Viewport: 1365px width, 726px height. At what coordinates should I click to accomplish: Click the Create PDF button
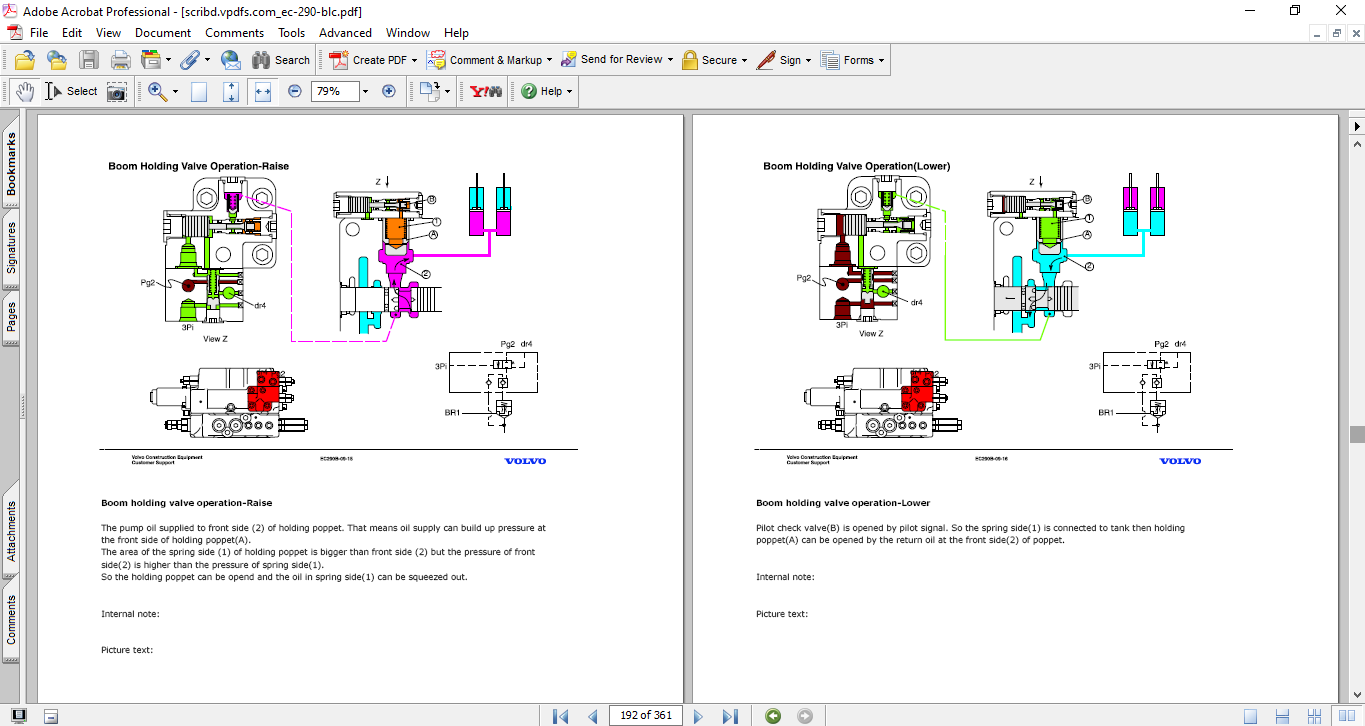click(369, 60)
